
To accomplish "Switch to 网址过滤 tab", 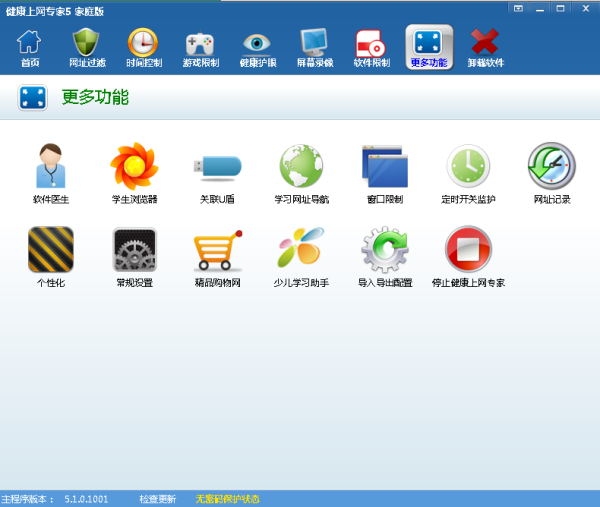I will click(86, 47).
